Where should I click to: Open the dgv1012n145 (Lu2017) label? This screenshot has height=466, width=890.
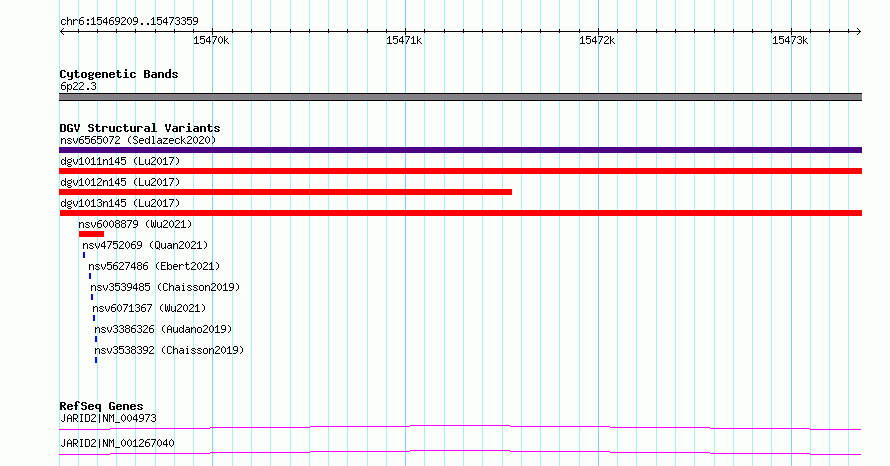(120, 182)
